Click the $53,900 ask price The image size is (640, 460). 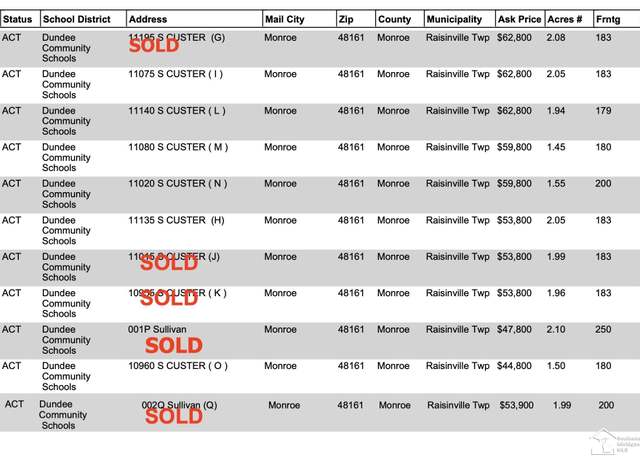point(516,405)
